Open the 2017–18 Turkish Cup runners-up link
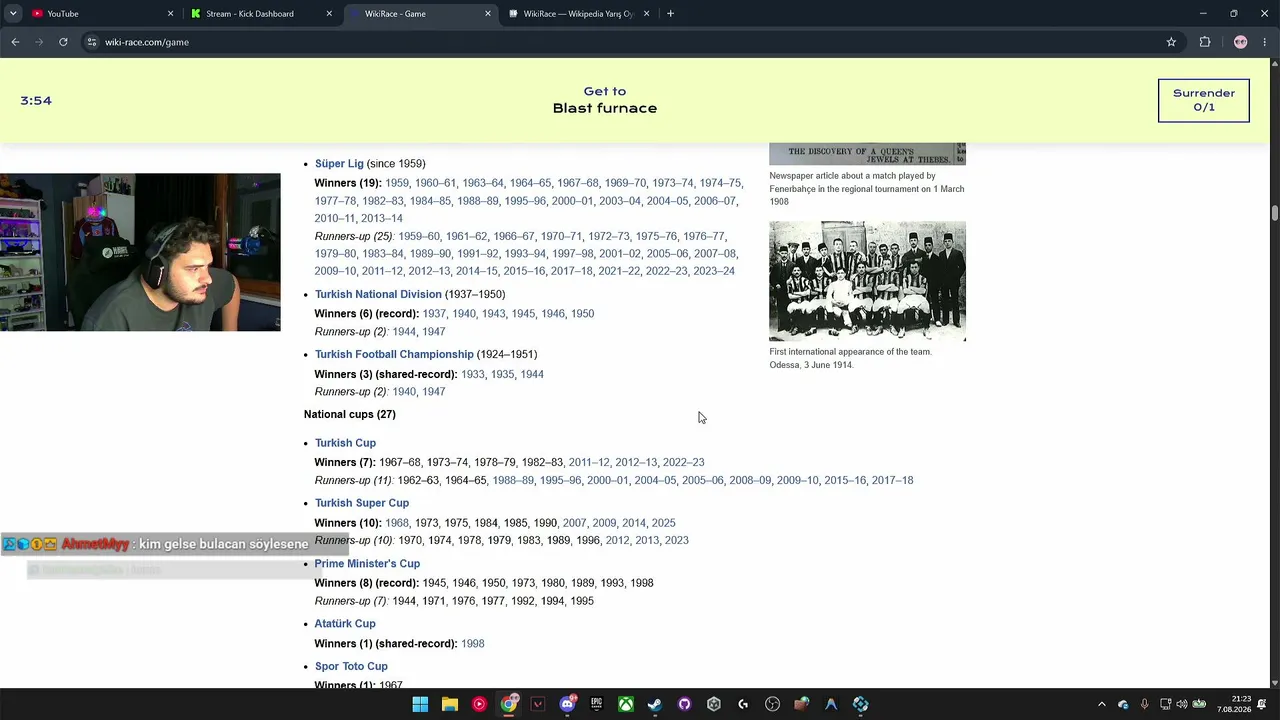Viewport: 1280px width, 720px height. [x=892, y=480]
